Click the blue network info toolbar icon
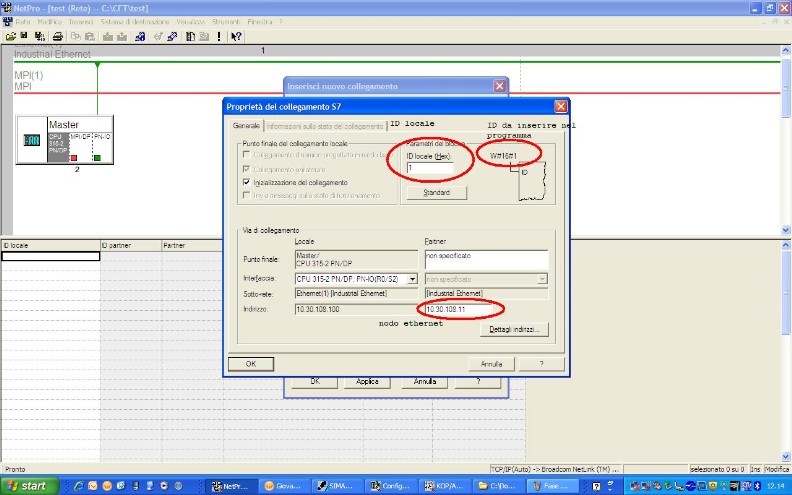The width and height of the screenshot is (792, 495). [140, 36]
